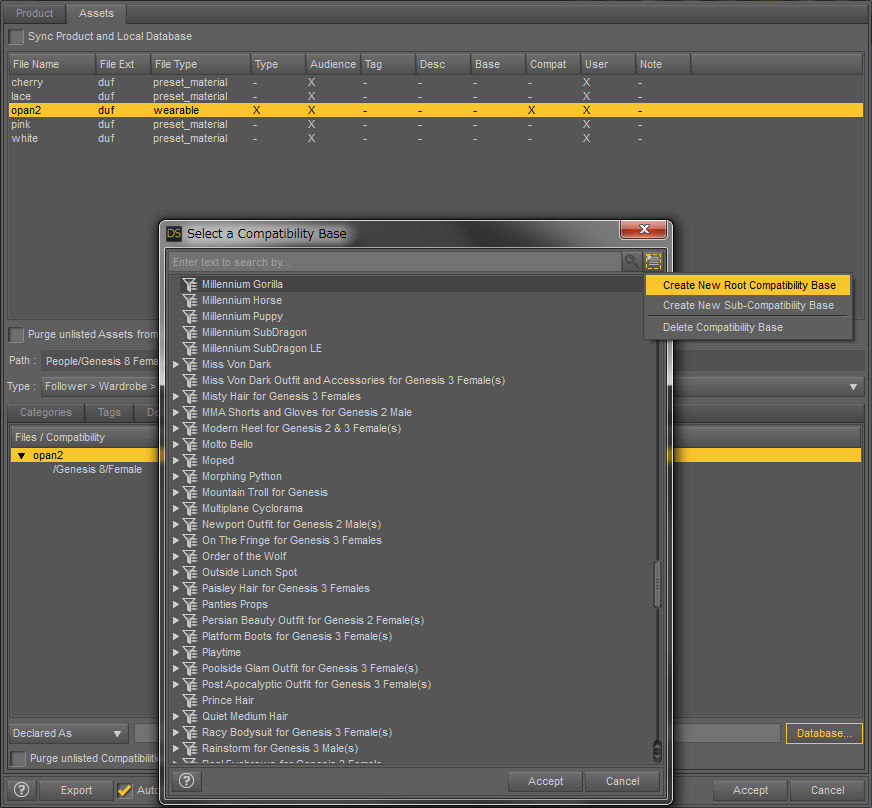Click the Enter text to search field
The image size is (872, 808).
[x=395, y=261]
